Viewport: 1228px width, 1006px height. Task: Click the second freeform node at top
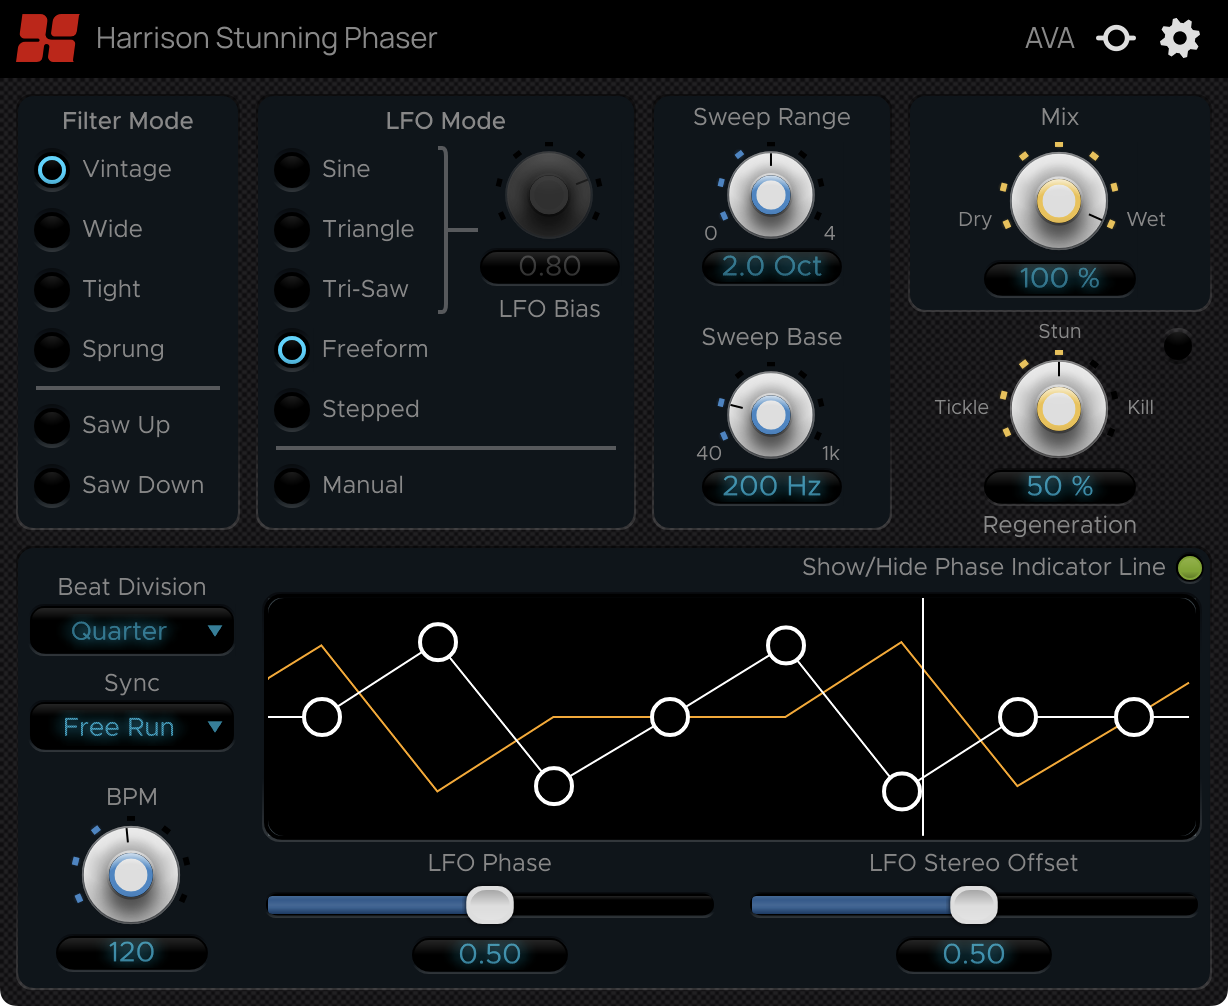click(438, 642)
